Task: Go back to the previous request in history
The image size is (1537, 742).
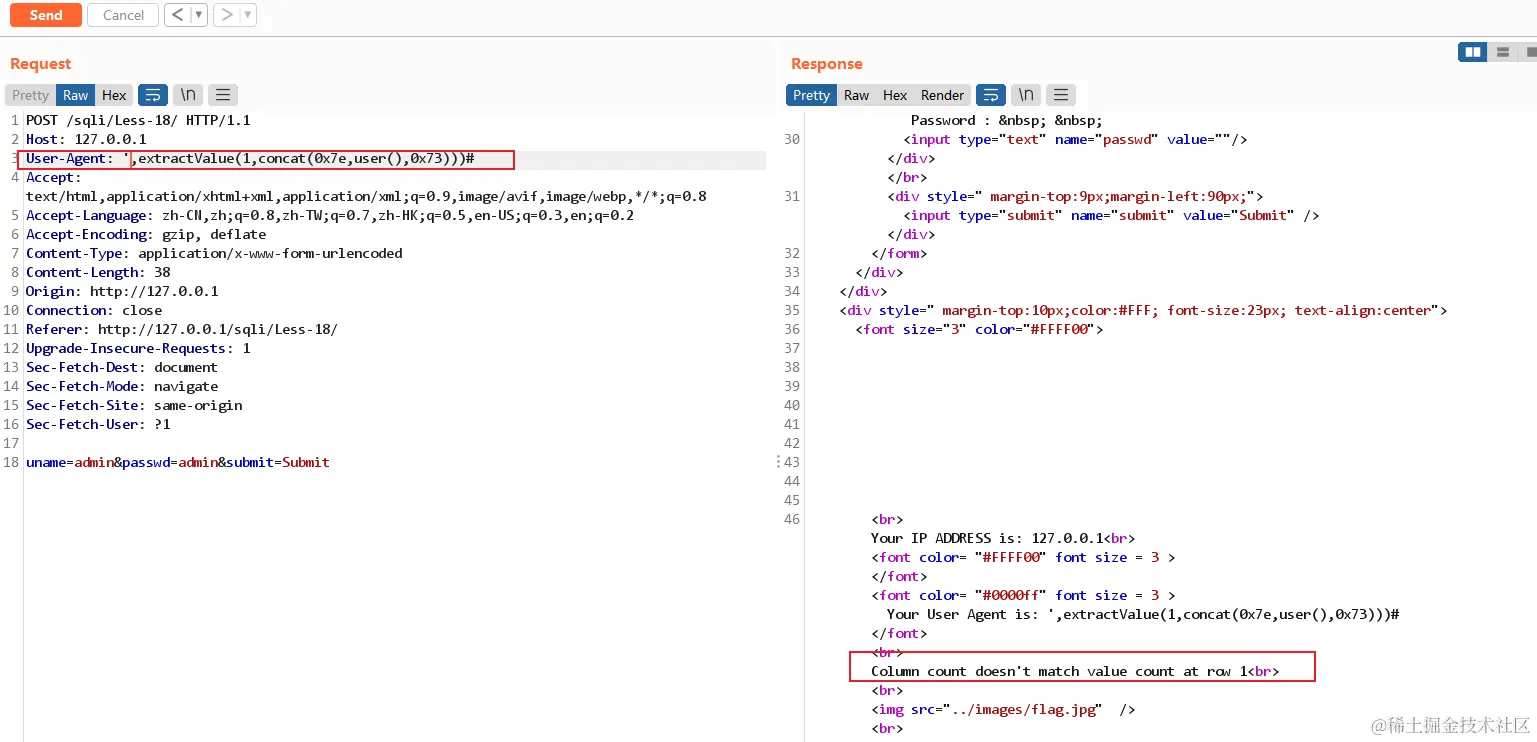Action: pyautogui.click(x=177, y=15)
